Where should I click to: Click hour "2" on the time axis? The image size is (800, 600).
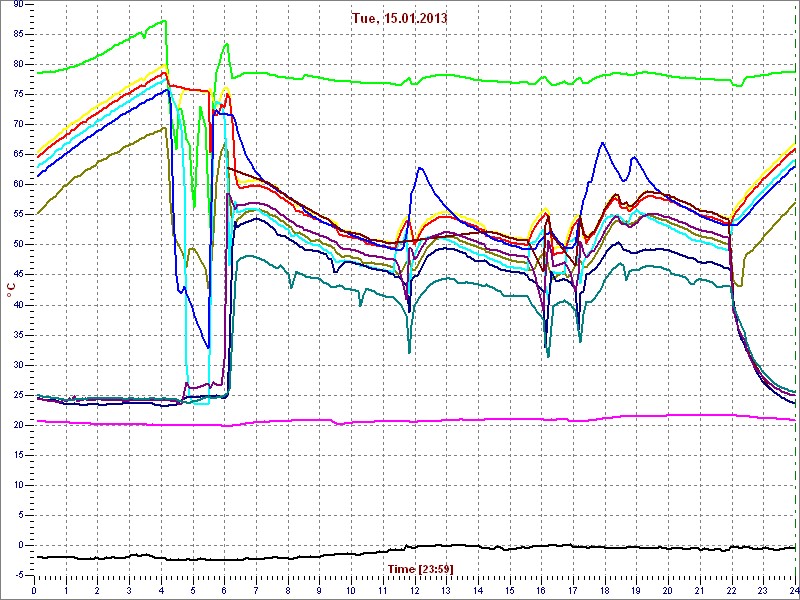tap(97, 590)
